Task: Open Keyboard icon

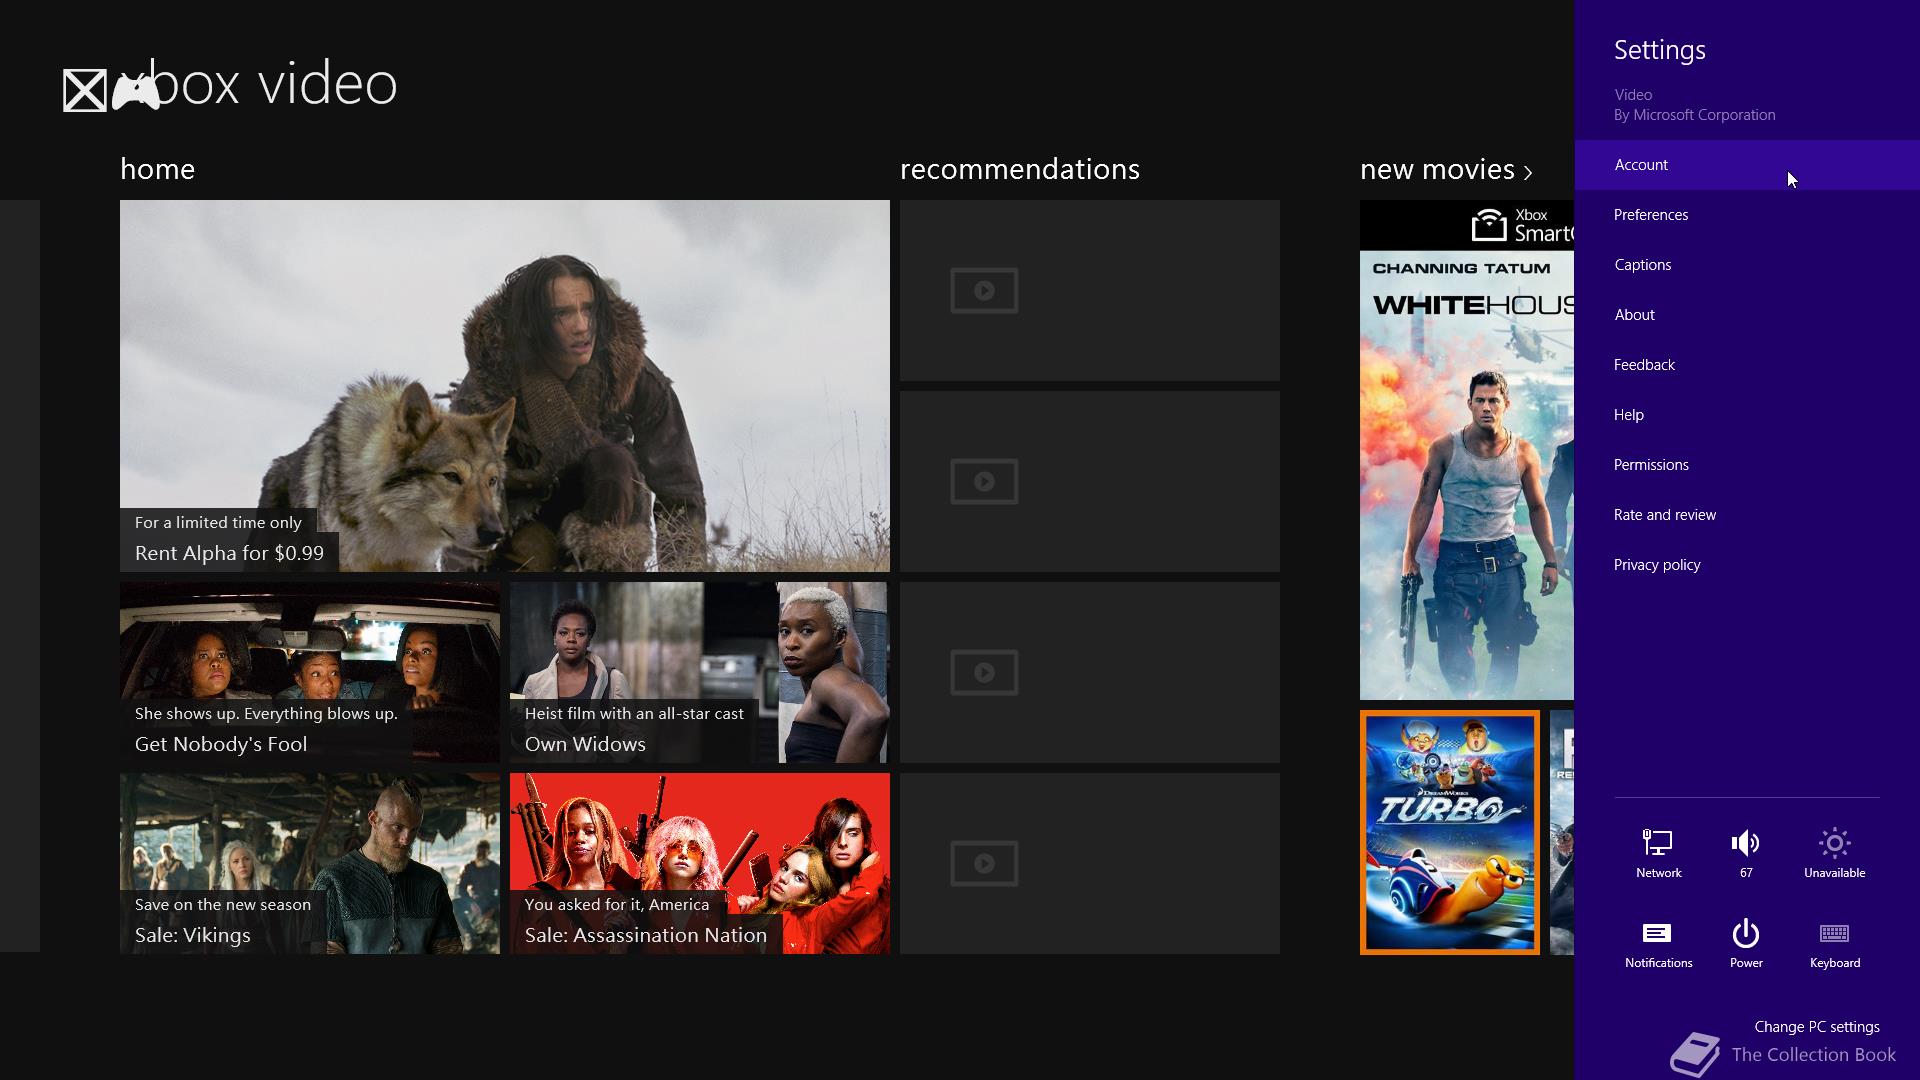Action: pos(1834,933)
